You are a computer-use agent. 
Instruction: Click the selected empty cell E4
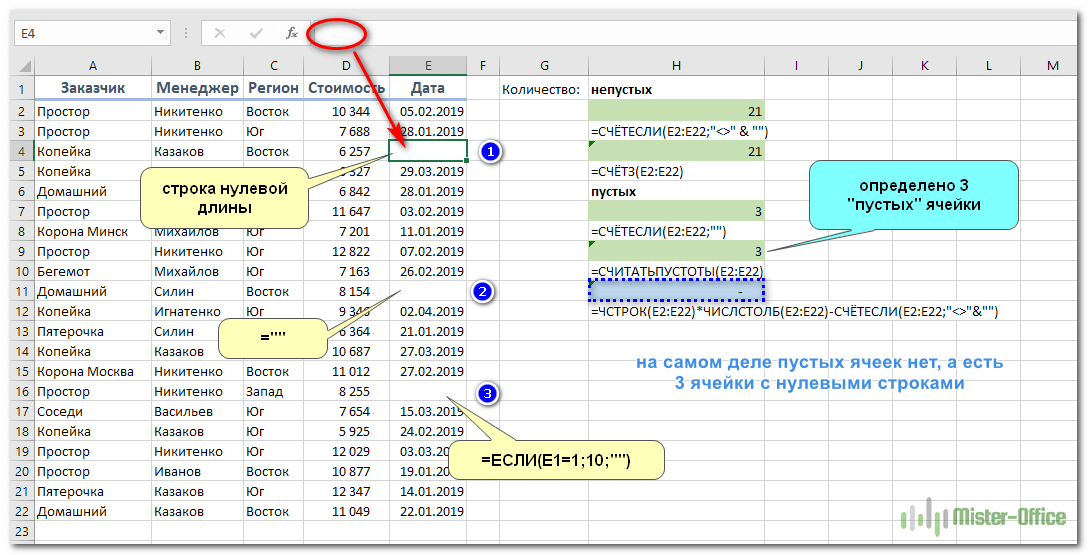coord(428,152)
